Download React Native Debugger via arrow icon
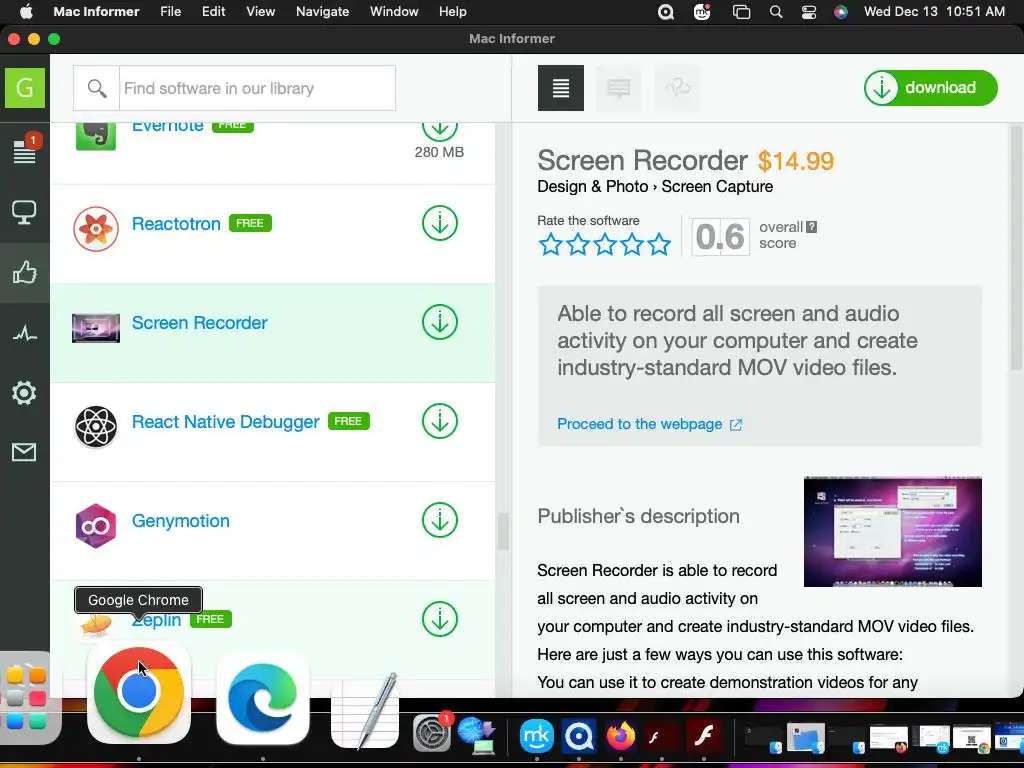The width and height of the screenshot is (1024, 768). tap(440, 421)
